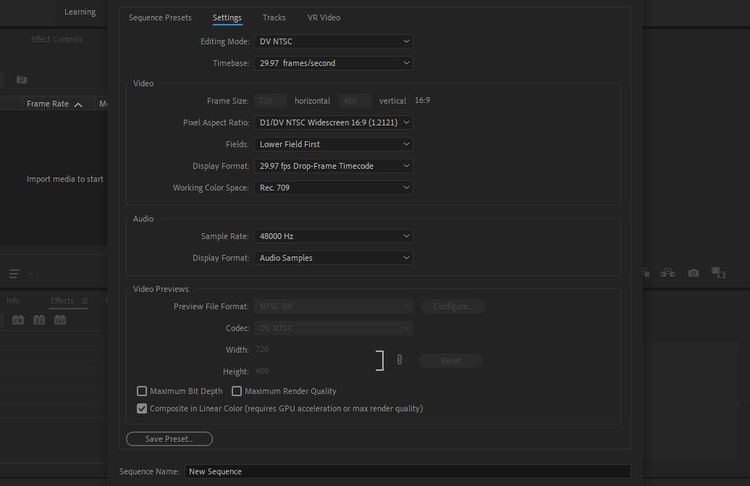Enable Maximum Render Quality checkbox
750x486 pixels.
pos(237,391)
